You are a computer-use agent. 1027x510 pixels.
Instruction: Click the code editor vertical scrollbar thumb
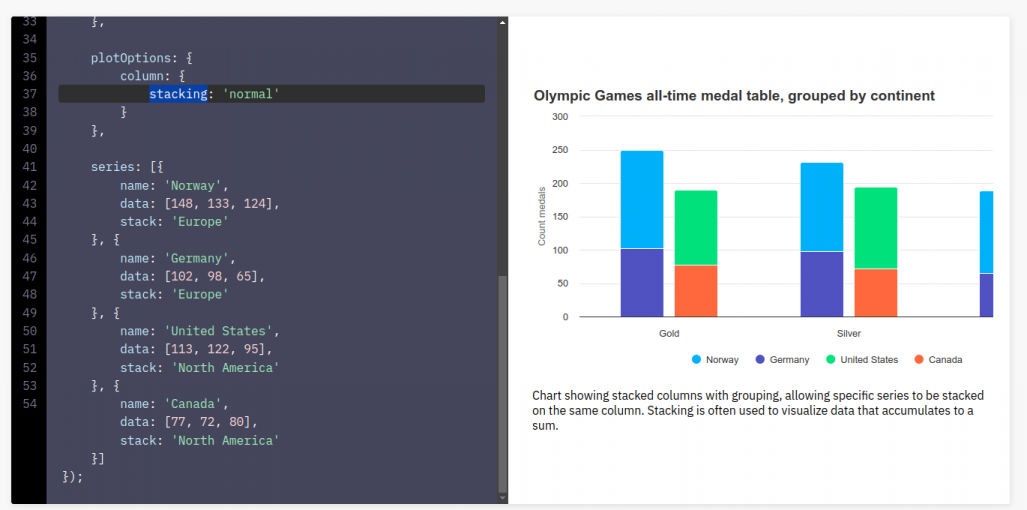(x=503, y=380)
